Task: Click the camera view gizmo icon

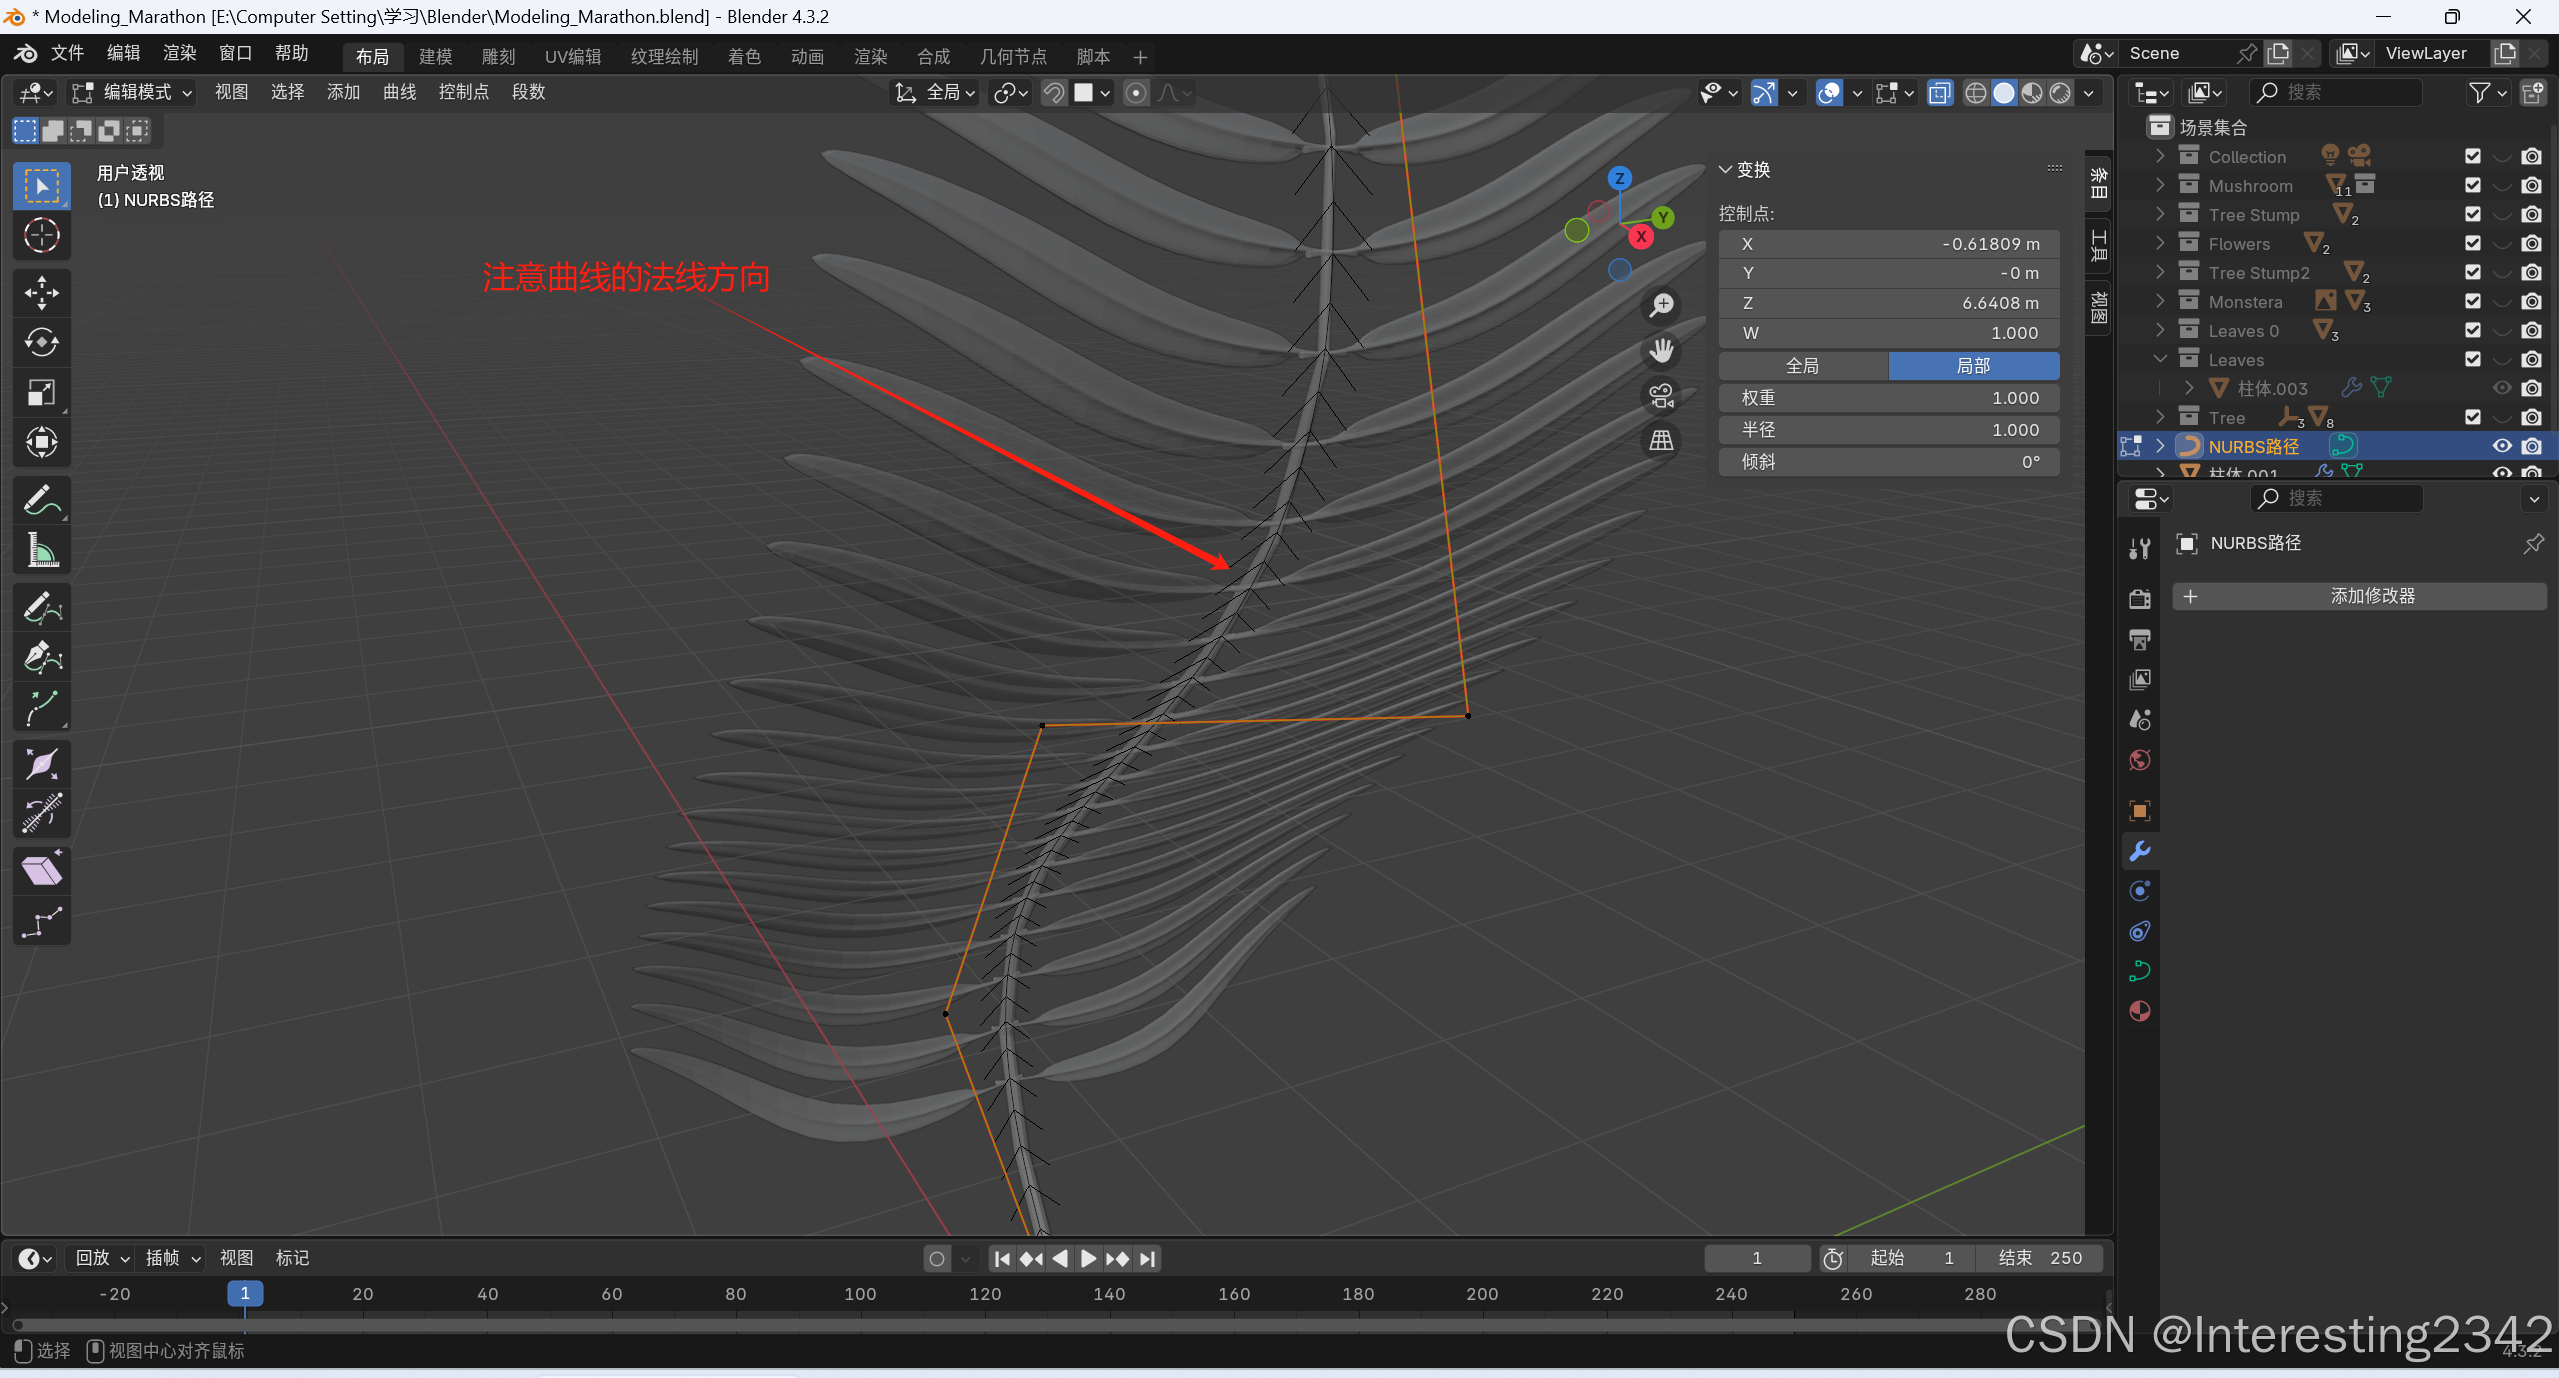Action: 1661,396
